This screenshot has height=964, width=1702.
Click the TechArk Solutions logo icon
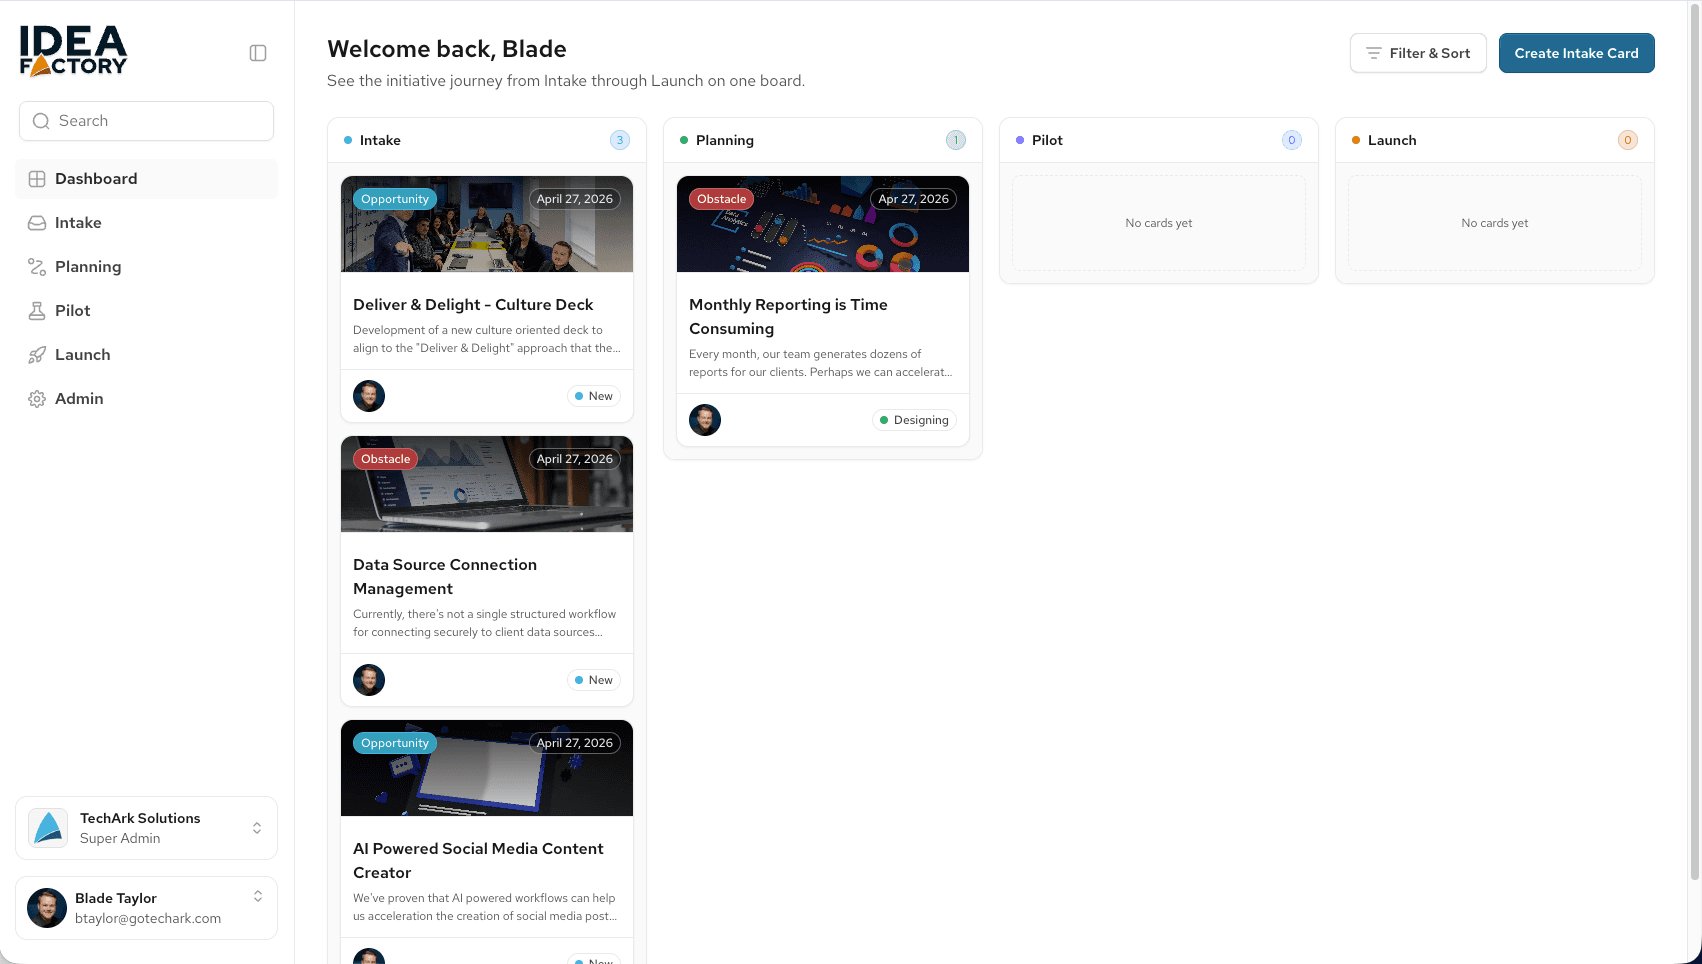[x=48, y=828]
